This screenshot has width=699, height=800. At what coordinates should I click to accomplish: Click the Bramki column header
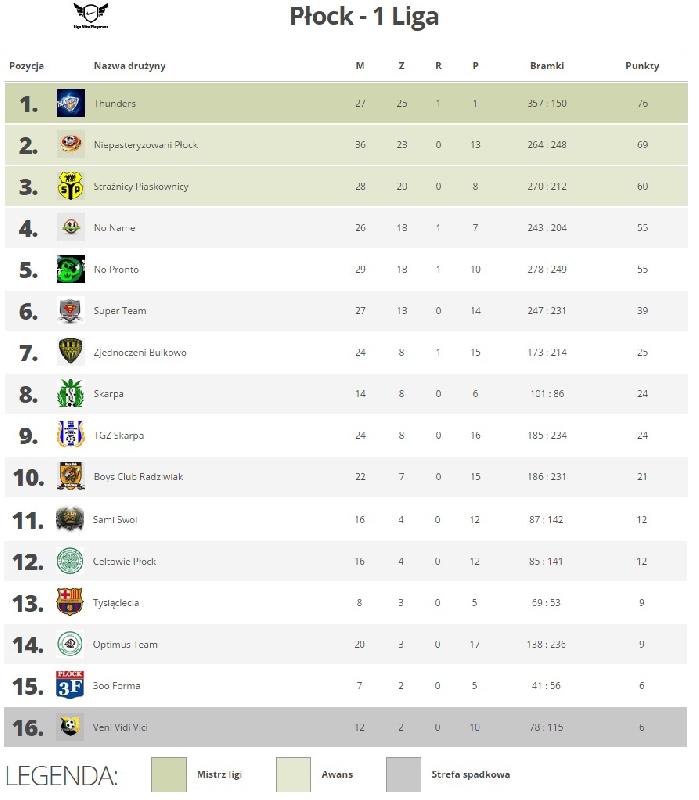(x=547, y=66)
